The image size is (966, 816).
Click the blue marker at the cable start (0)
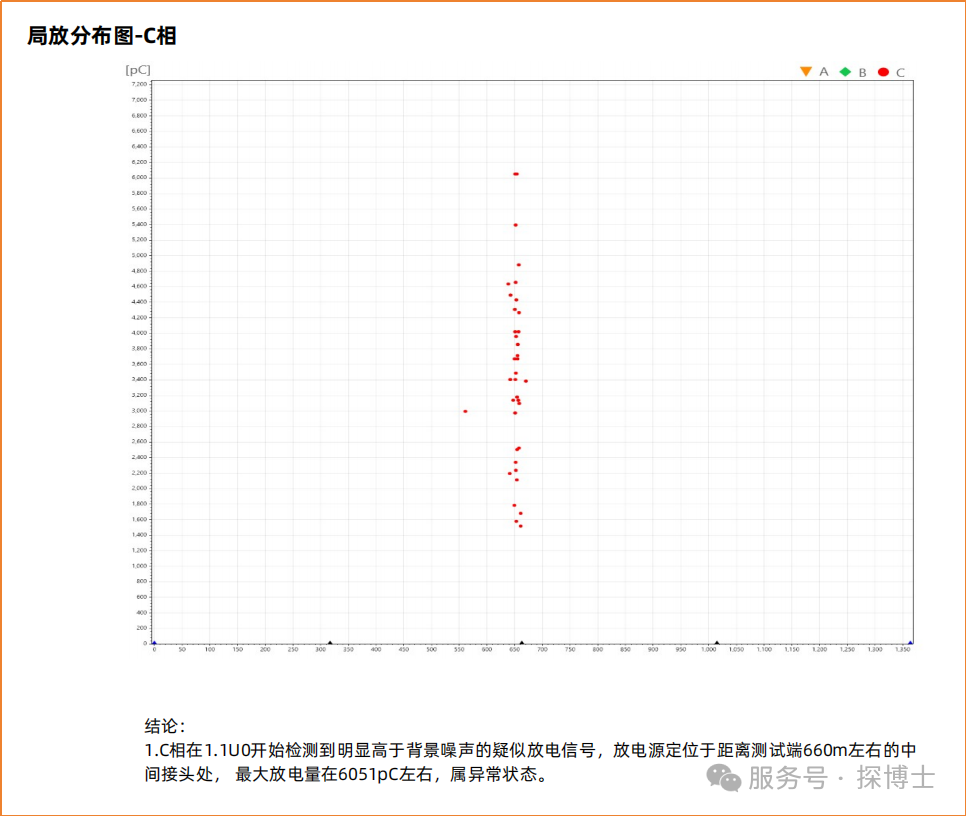click(x=154, y=643)
